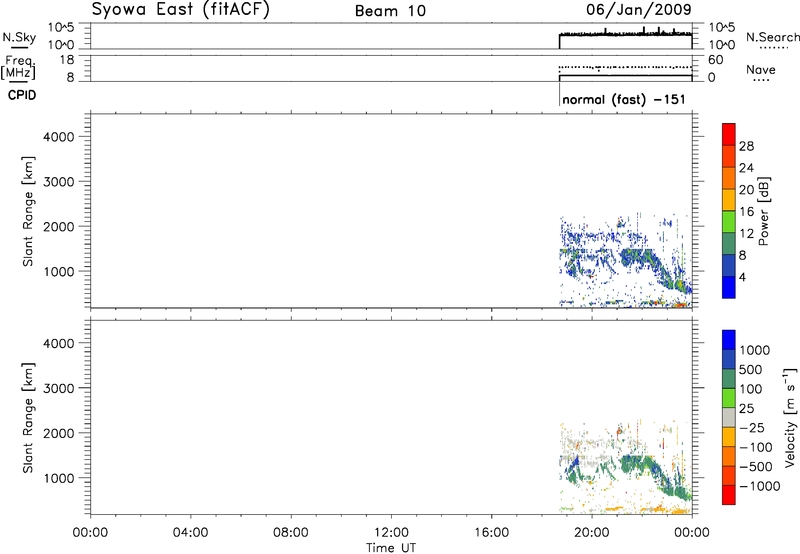Click the gray near-zero Velocity swatch

click(729, 417)
